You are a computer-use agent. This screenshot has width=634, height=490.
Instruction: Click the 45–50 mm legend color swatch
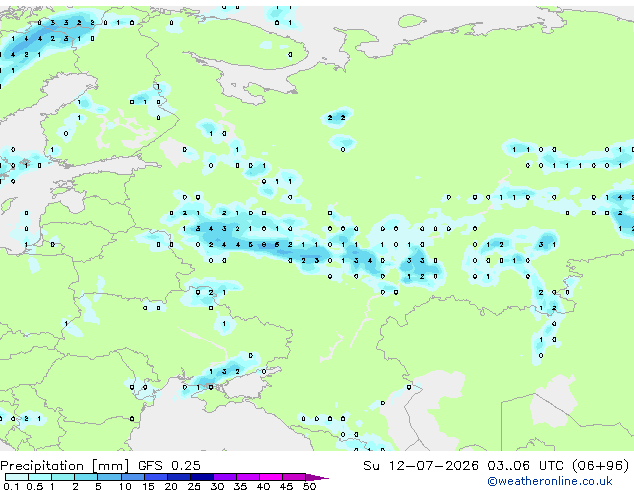coord(294,477)
